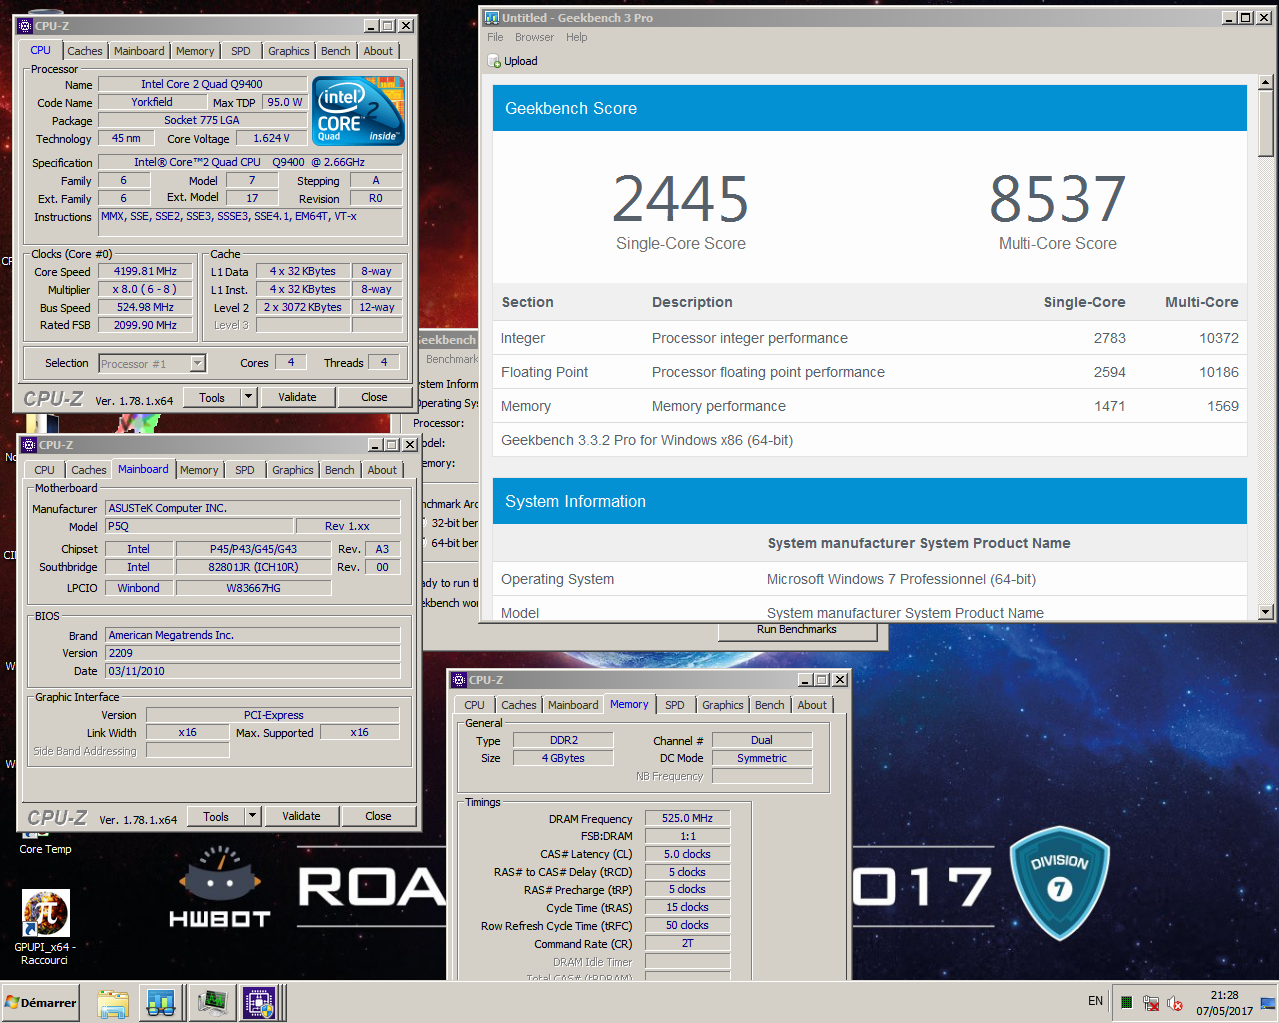The height and width of the screenshot is (1023, 1279).
Task: Click the DRAM Frequency value 525.0 MHz
Action: (x=687, y=818)
